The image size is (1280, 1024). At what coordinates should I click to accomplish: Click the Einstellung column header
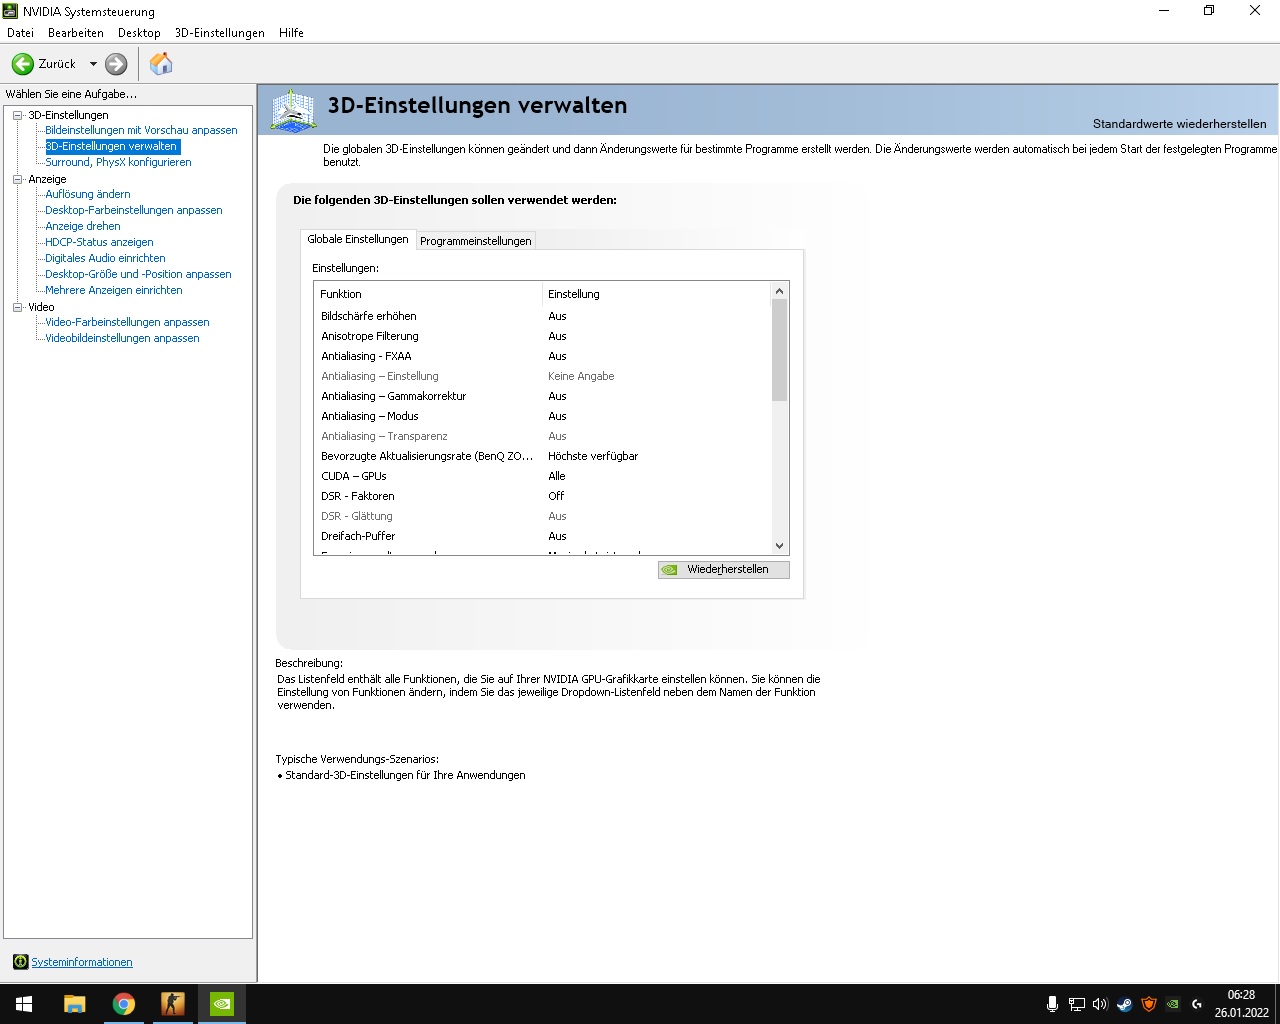[x=657, y=294]
